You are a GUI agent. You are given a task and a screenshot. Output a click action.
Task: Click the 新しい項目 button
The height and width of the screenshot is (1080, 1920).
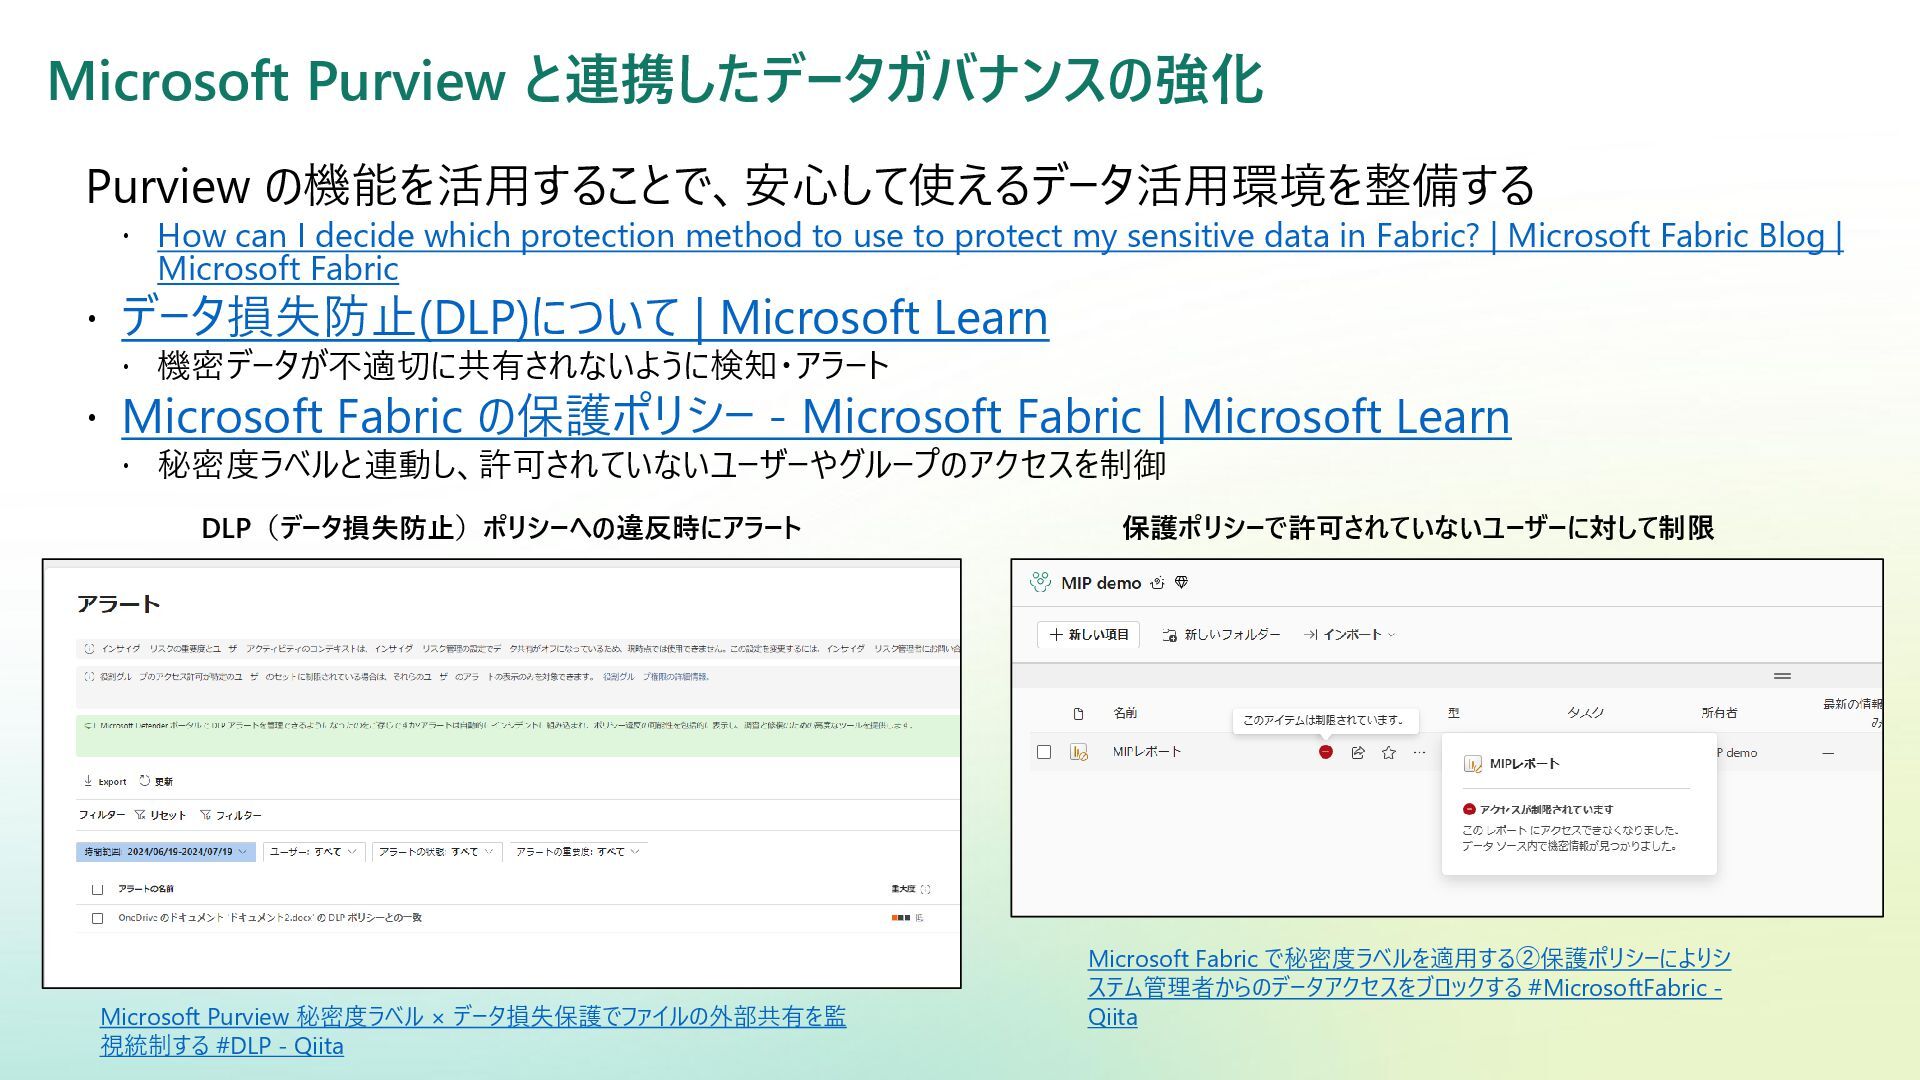pos(1088,635)
